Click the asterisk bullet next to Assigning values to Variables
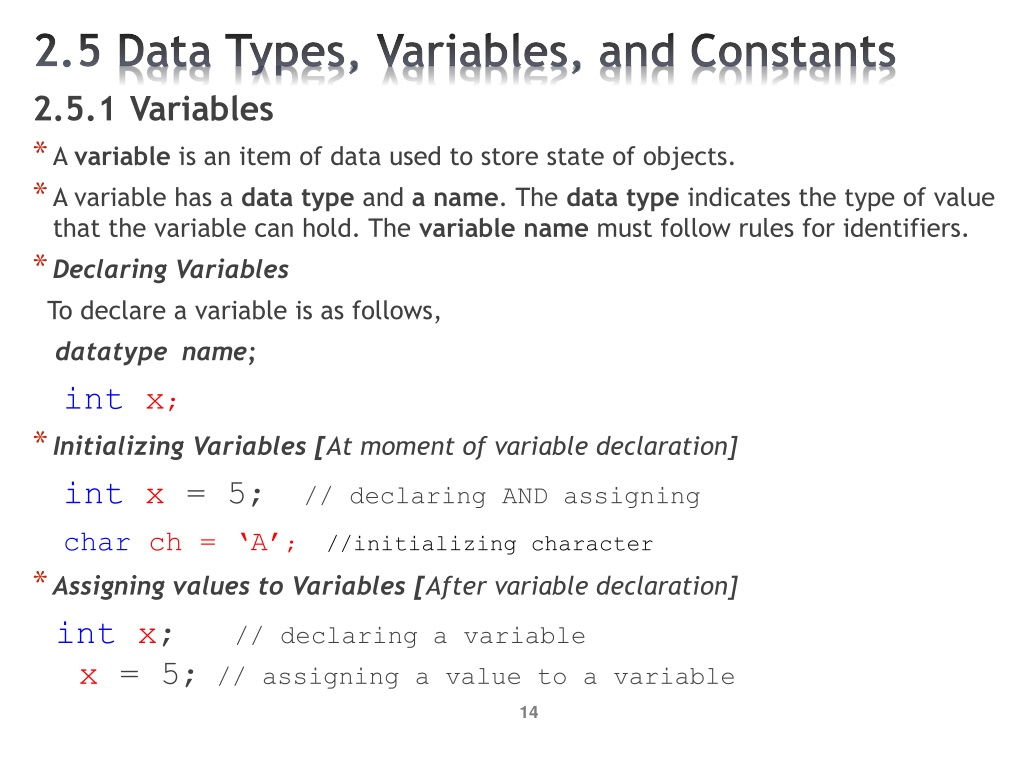 [x=40, y=579]
